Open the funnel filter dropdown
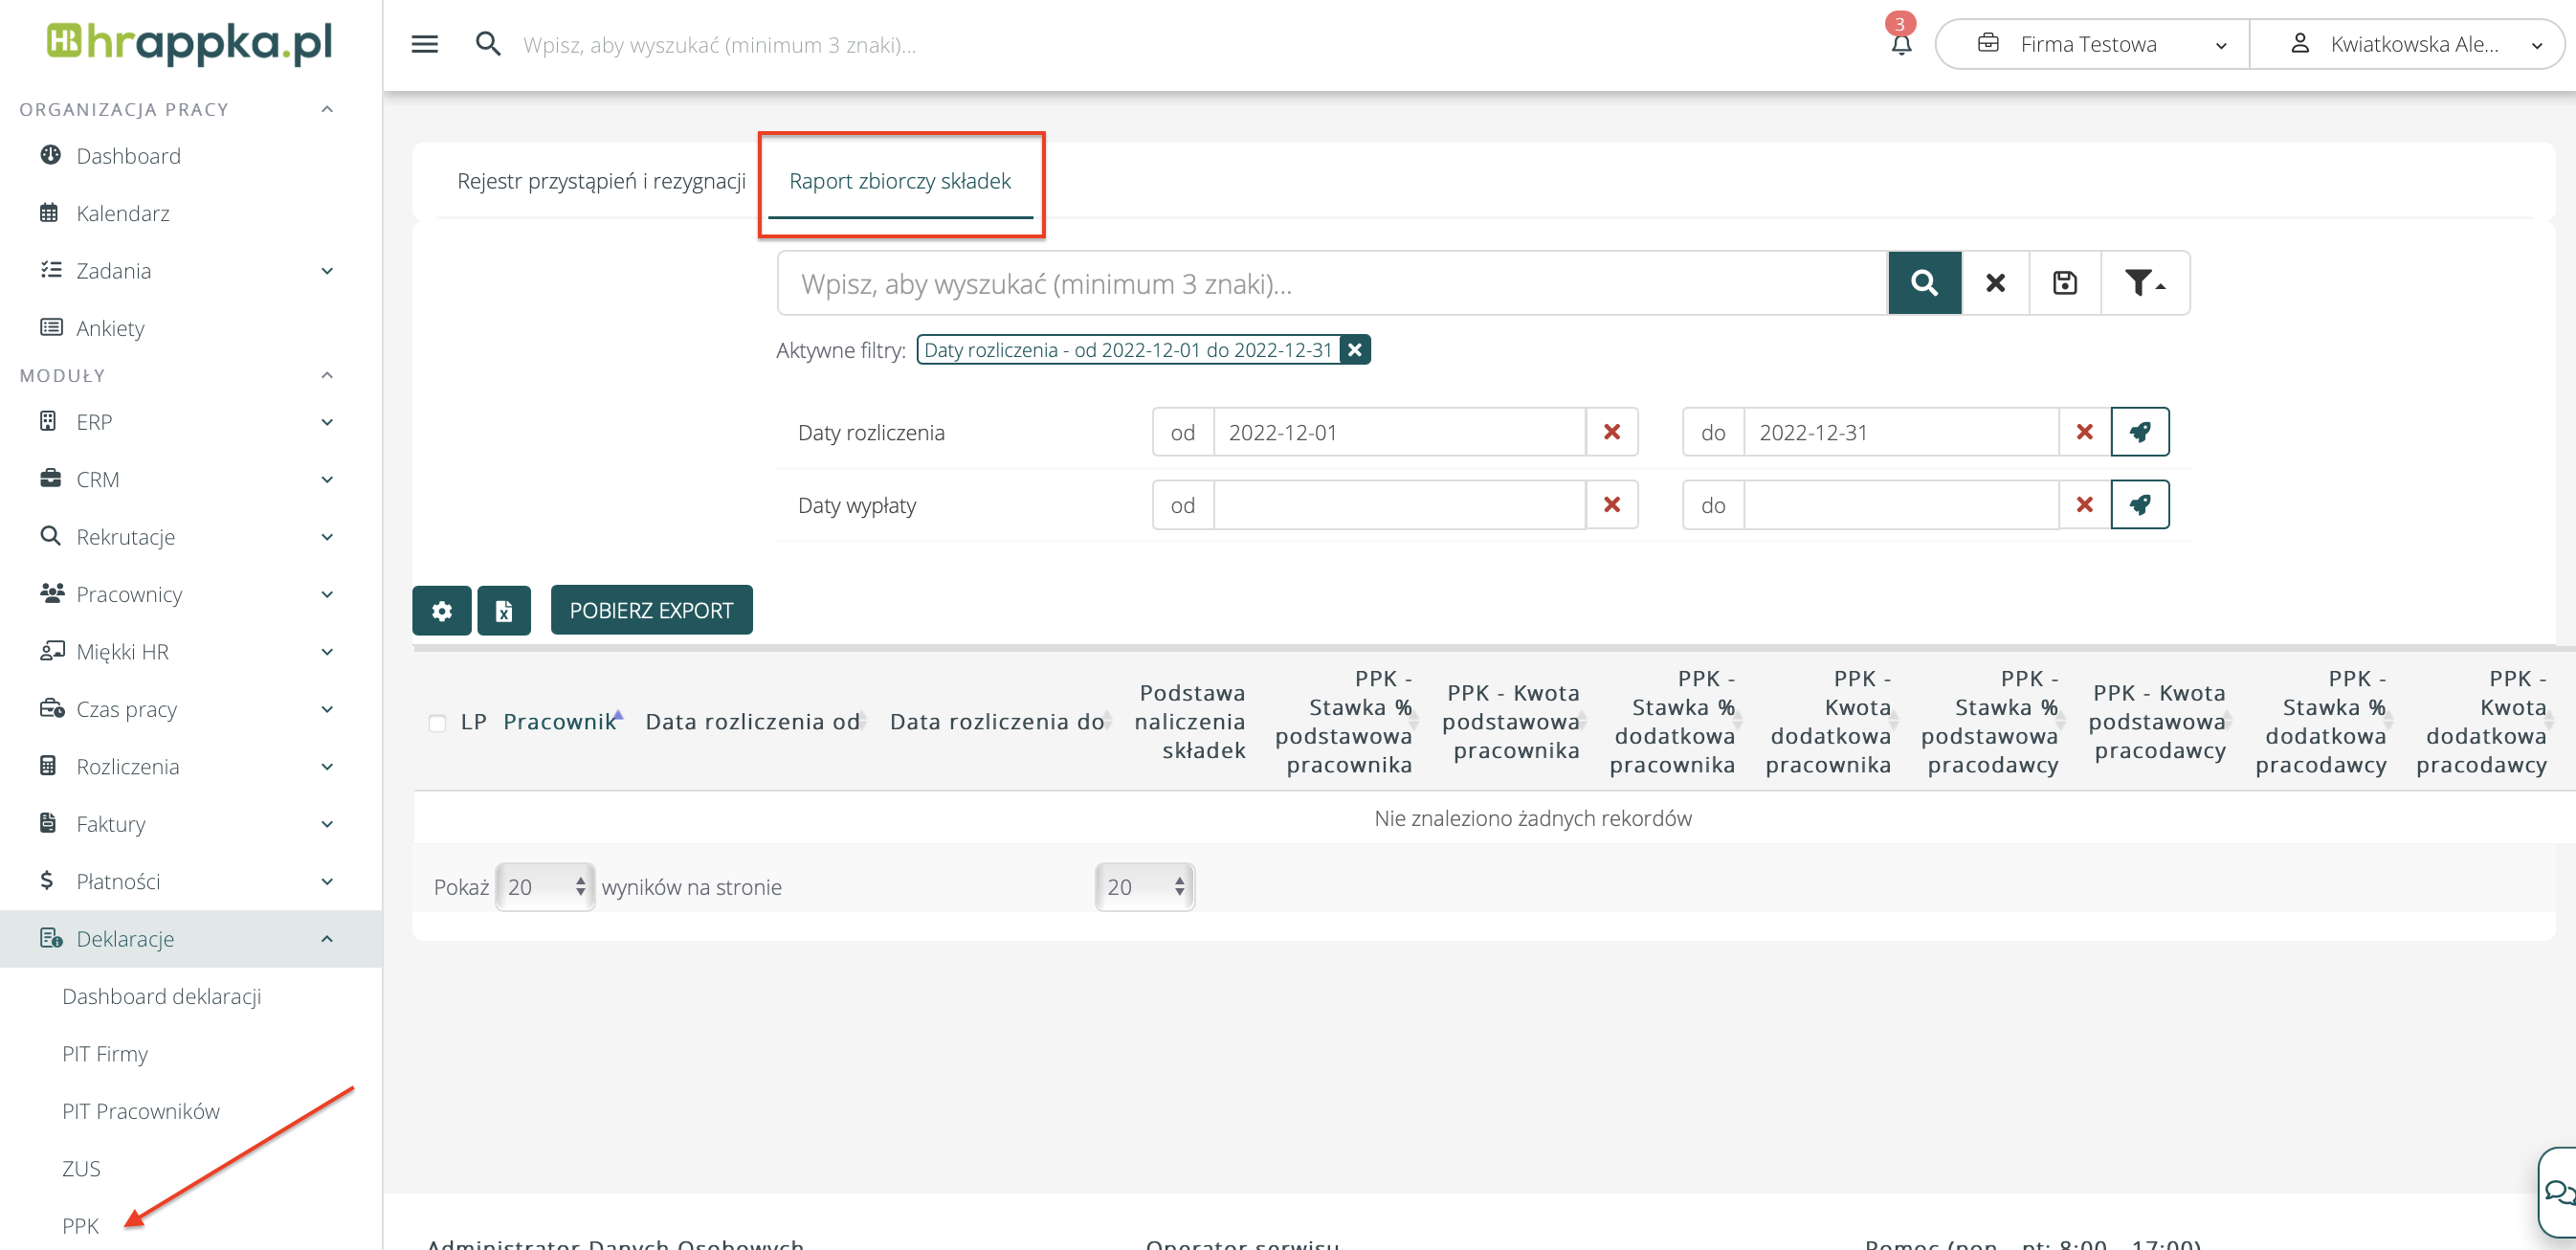2576x1250 pixels. click(2144, 283)
